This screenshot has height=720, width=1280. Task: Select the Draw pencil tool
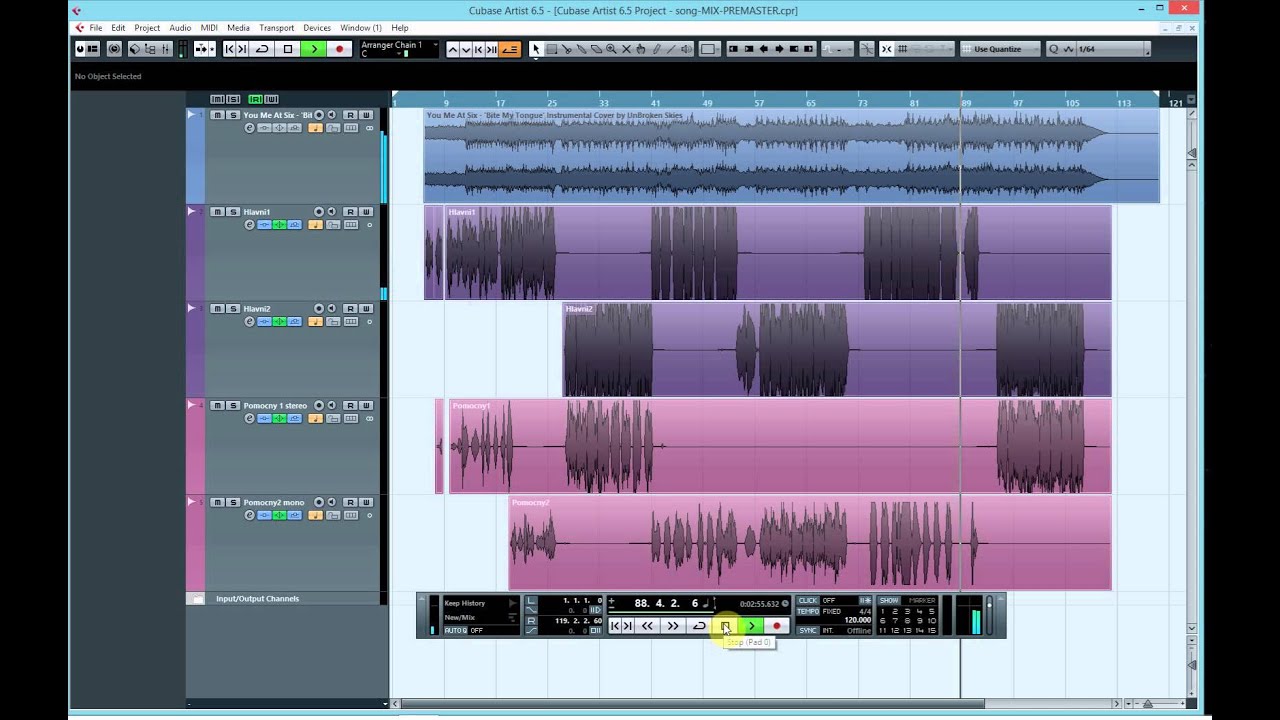point(656,49)
